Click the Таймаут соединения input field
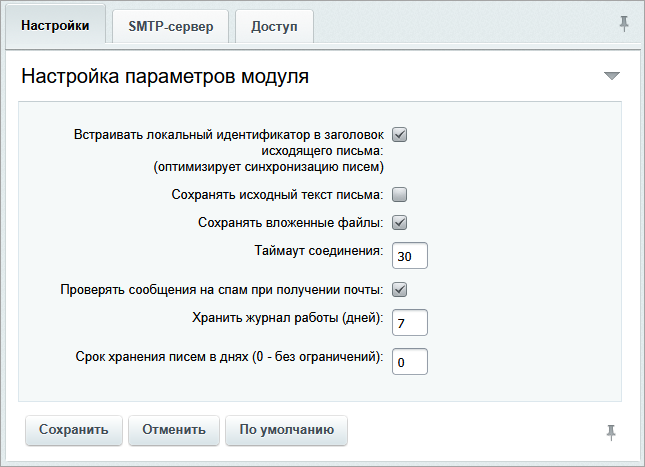The height and width of the screenshot is (467, 645). click(x=410, y=256)
